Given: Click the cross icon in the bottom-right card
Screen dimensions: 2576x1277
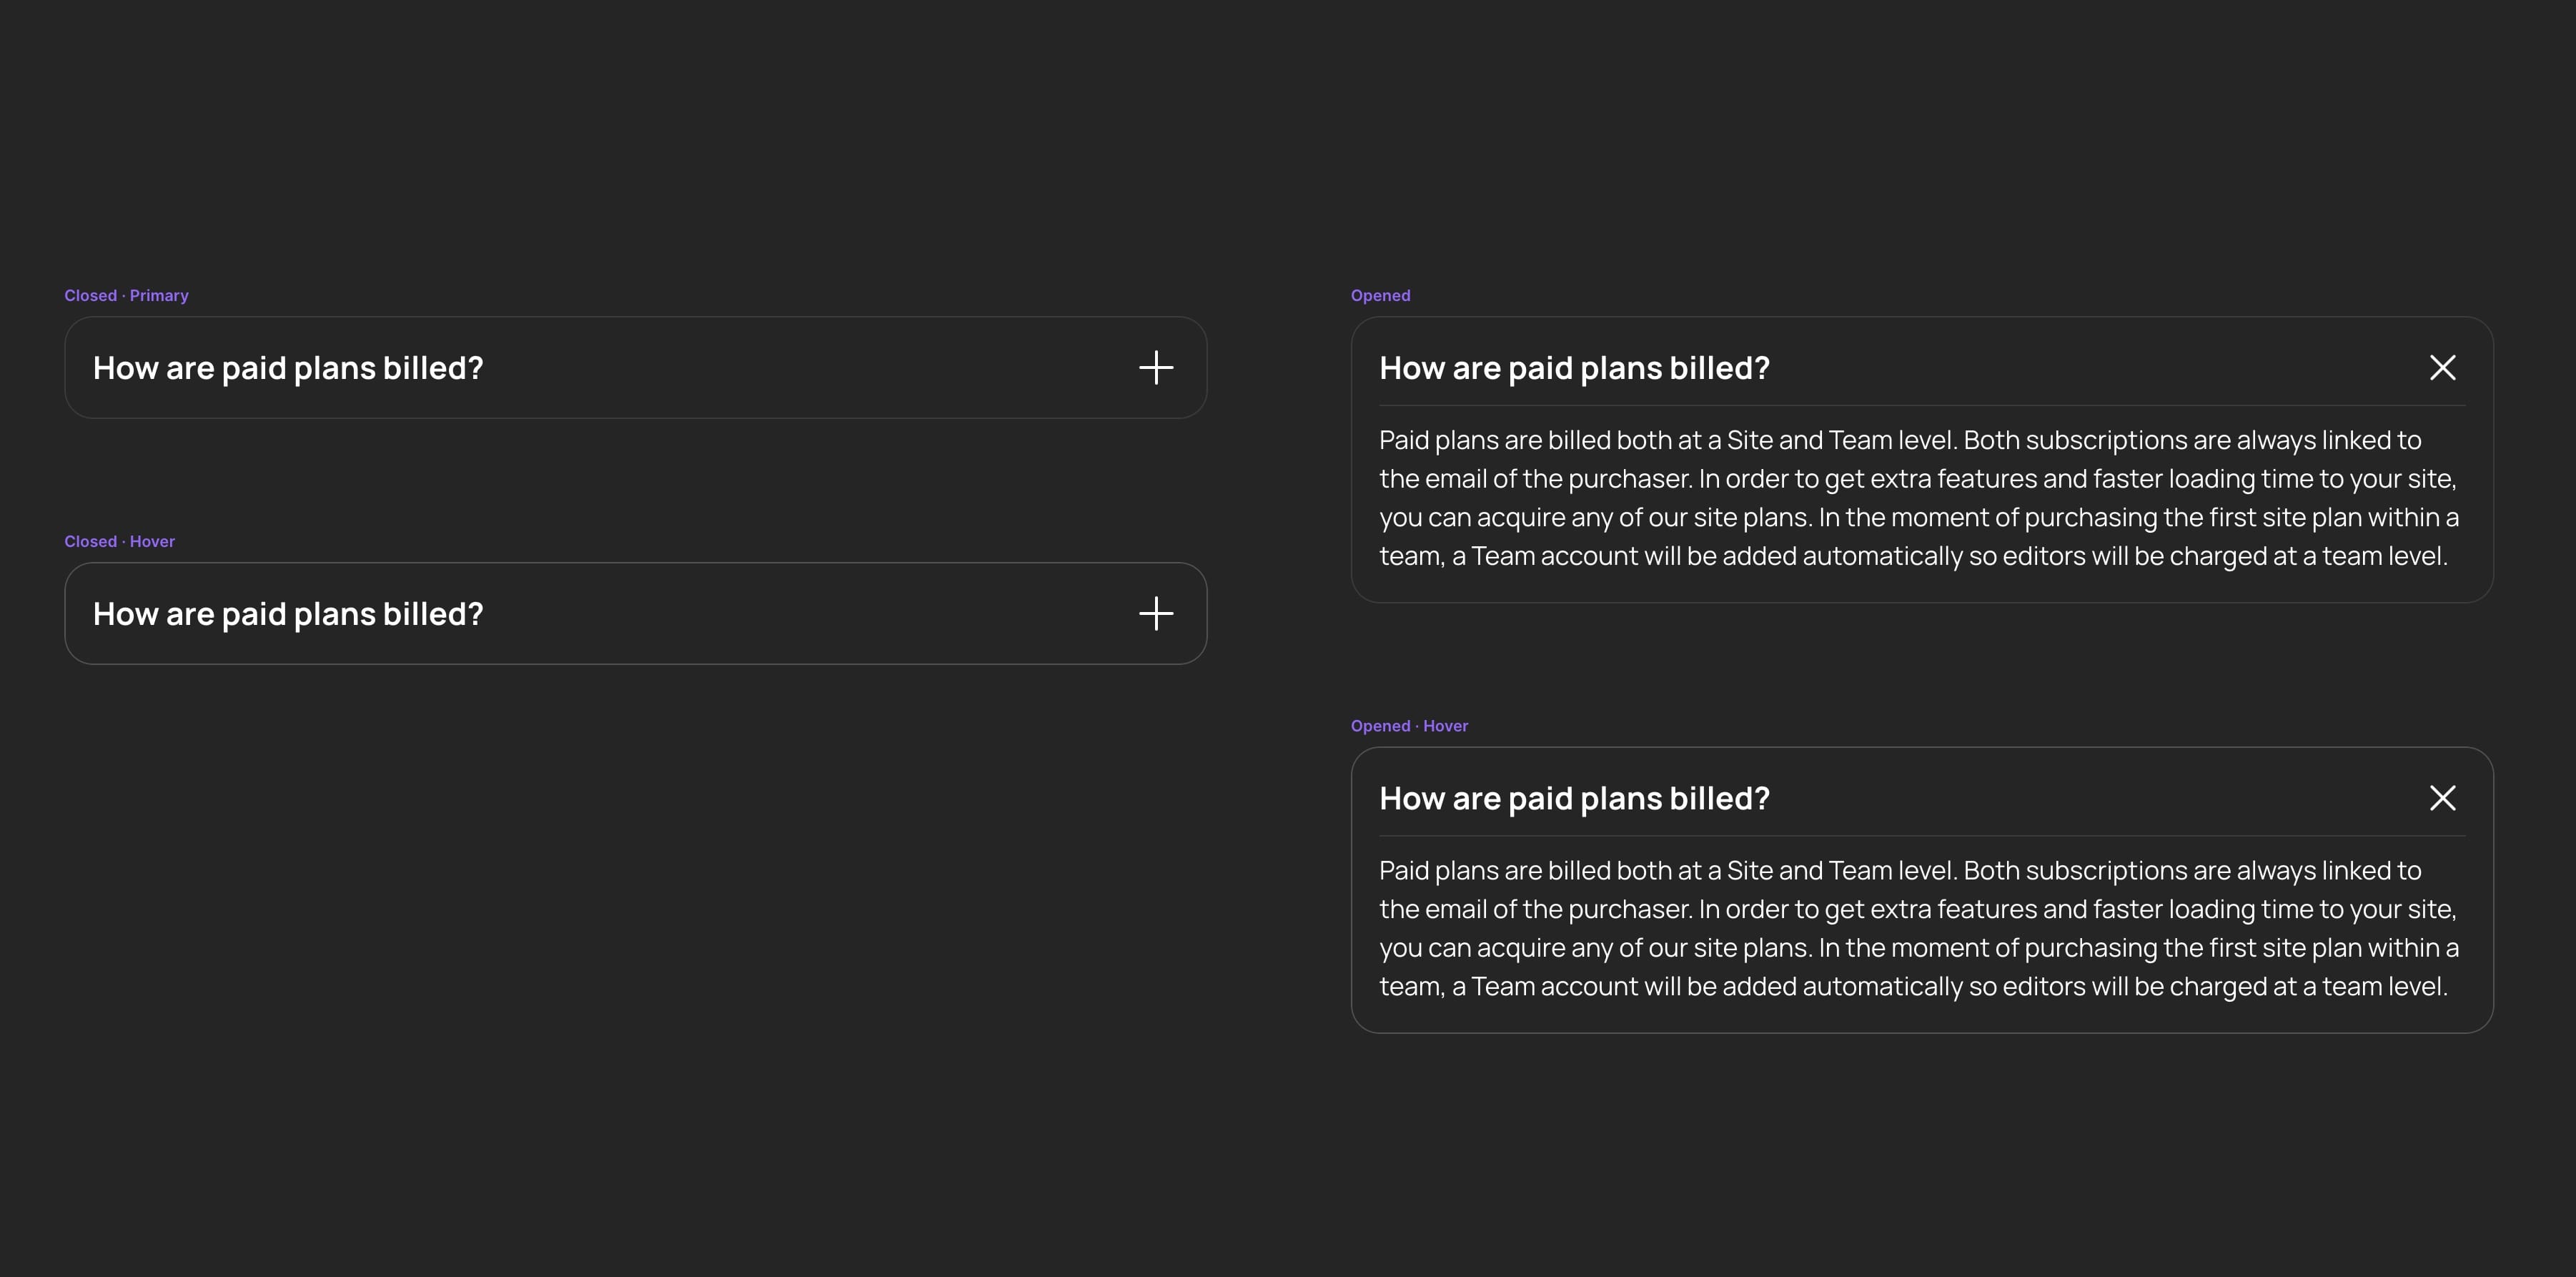Looking at the screenshot, I should click(2443, 797).
